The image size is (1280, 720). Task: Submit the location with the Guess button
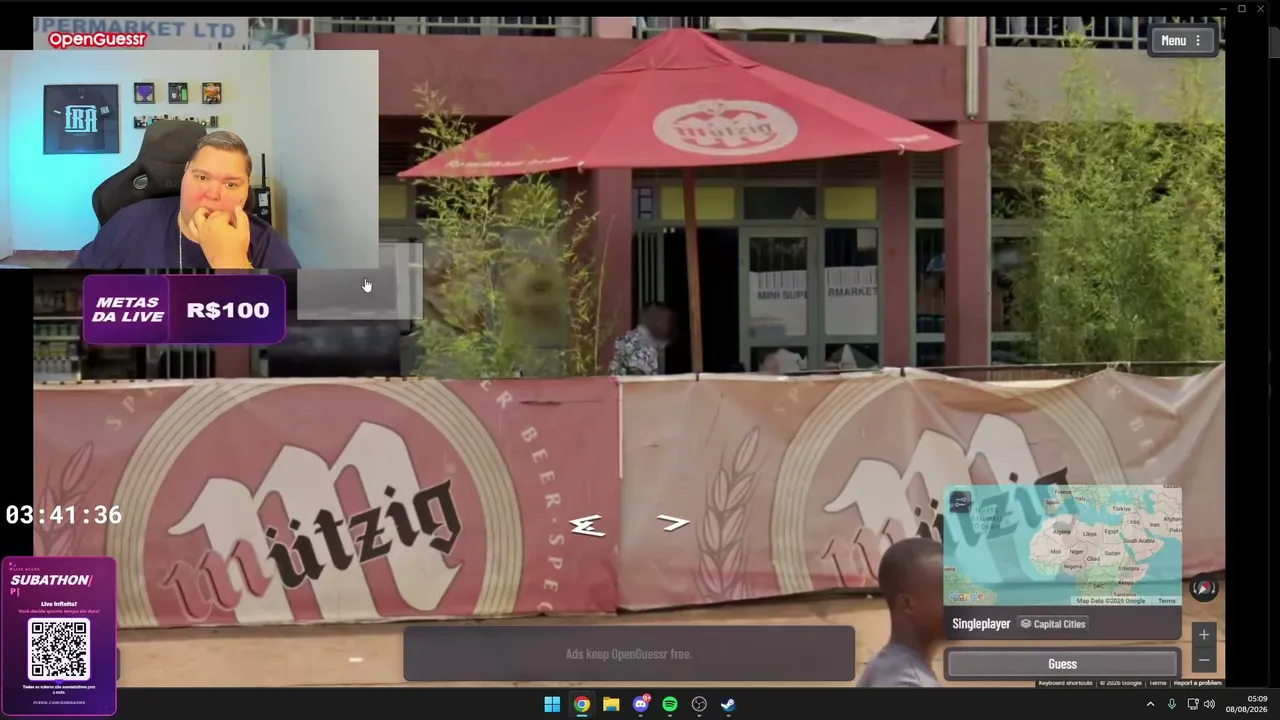click(x=1062, y=664)
